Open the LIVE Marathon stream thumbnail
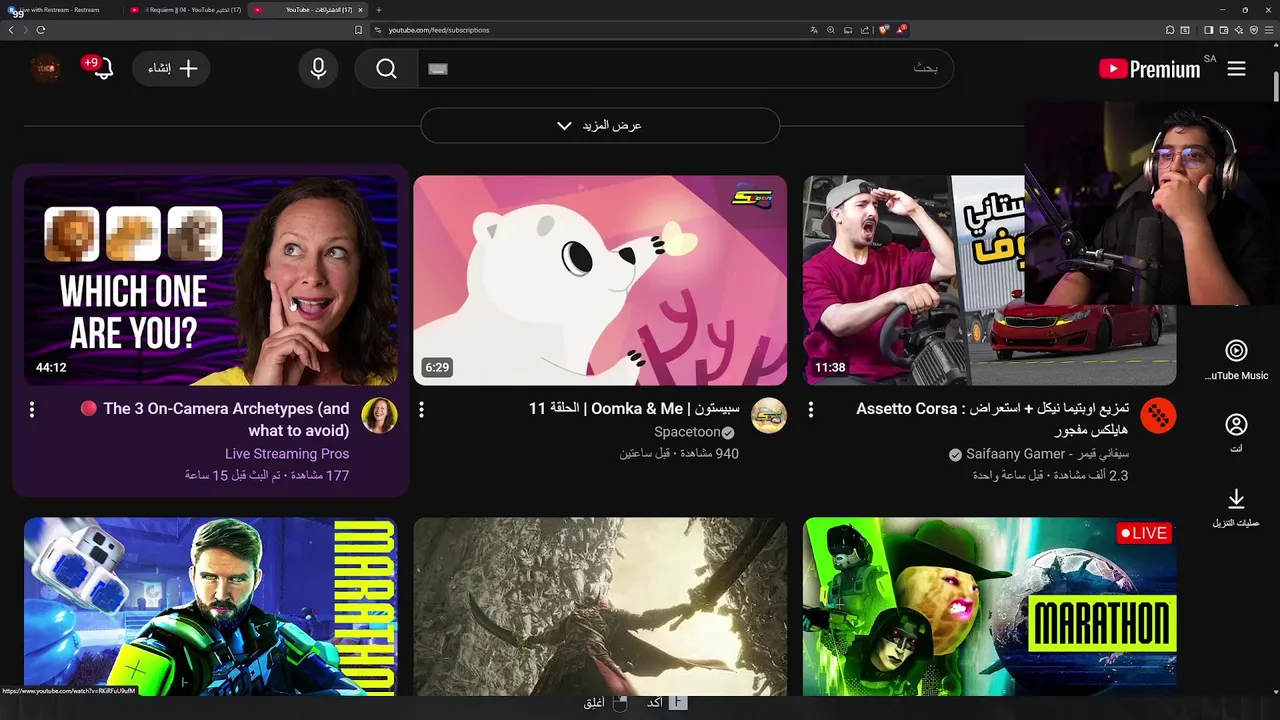The image size is (1280, 720). 989,606
